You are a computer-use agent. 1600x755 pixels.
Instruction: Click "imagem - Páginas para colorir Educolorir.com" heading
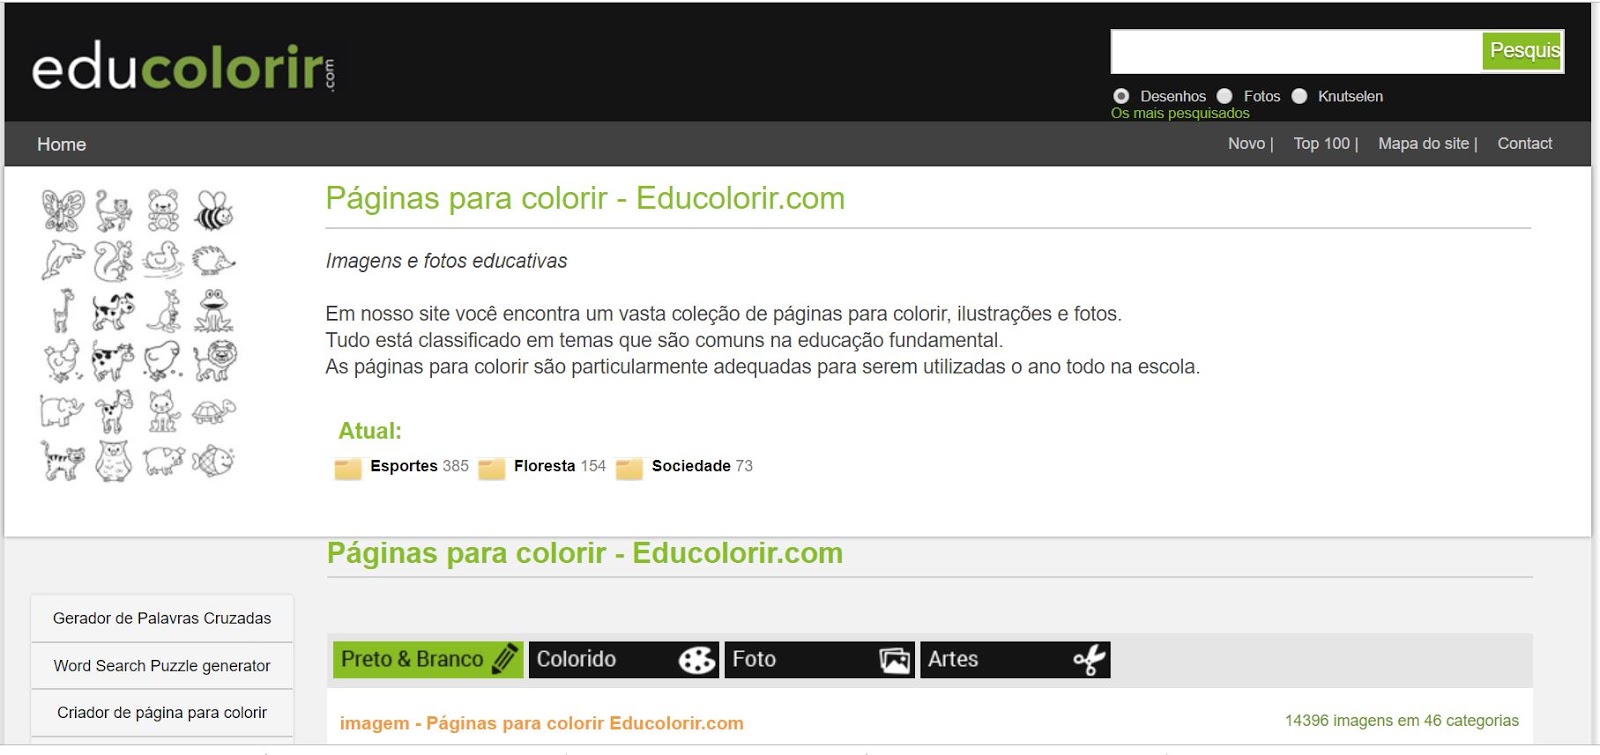click(x=541, y=723)
